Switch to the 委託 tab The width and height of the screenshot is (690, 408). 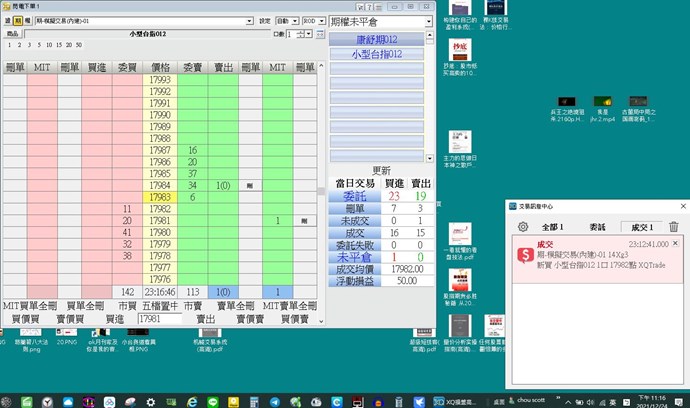point(598,227)
